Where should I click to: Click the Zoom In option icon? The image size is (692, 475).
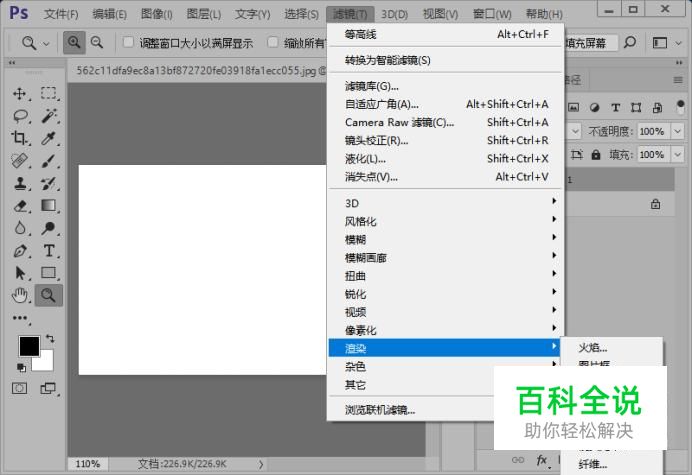(x=74, y=42)
